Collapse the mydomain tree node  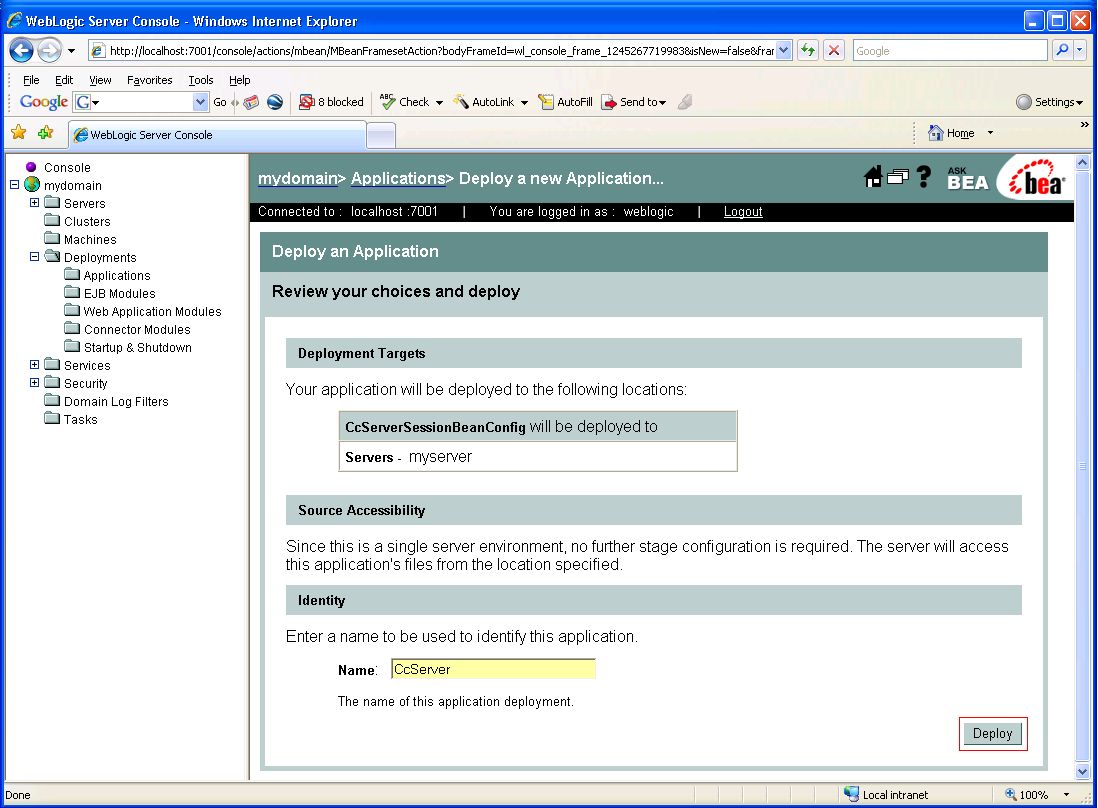point(14,185)
